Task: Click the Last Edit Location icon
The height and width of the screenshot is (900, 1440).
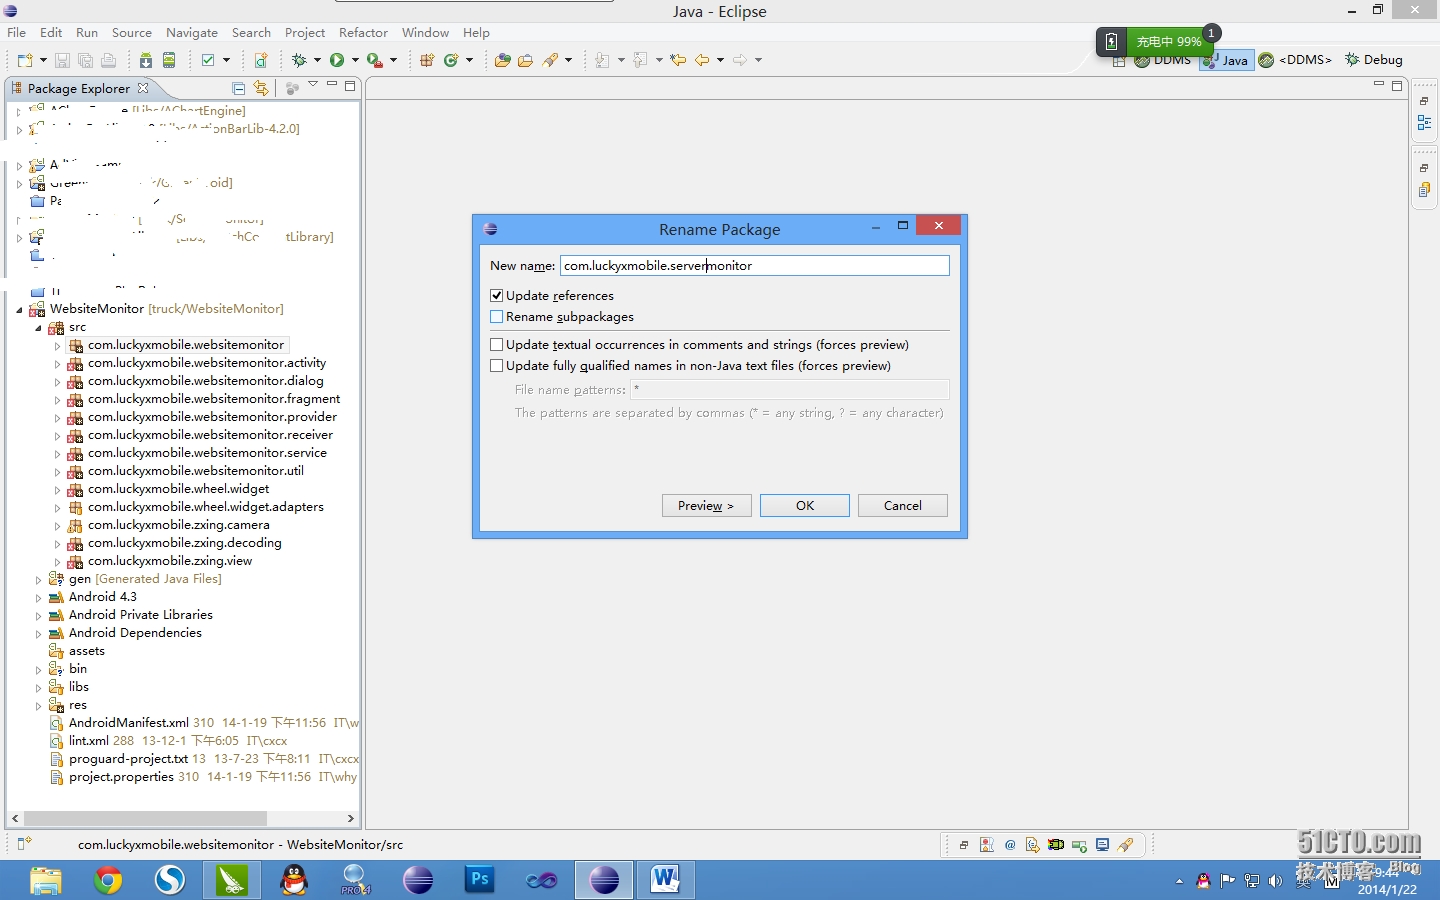Action: pyautogui.click(x=677, y=60)
